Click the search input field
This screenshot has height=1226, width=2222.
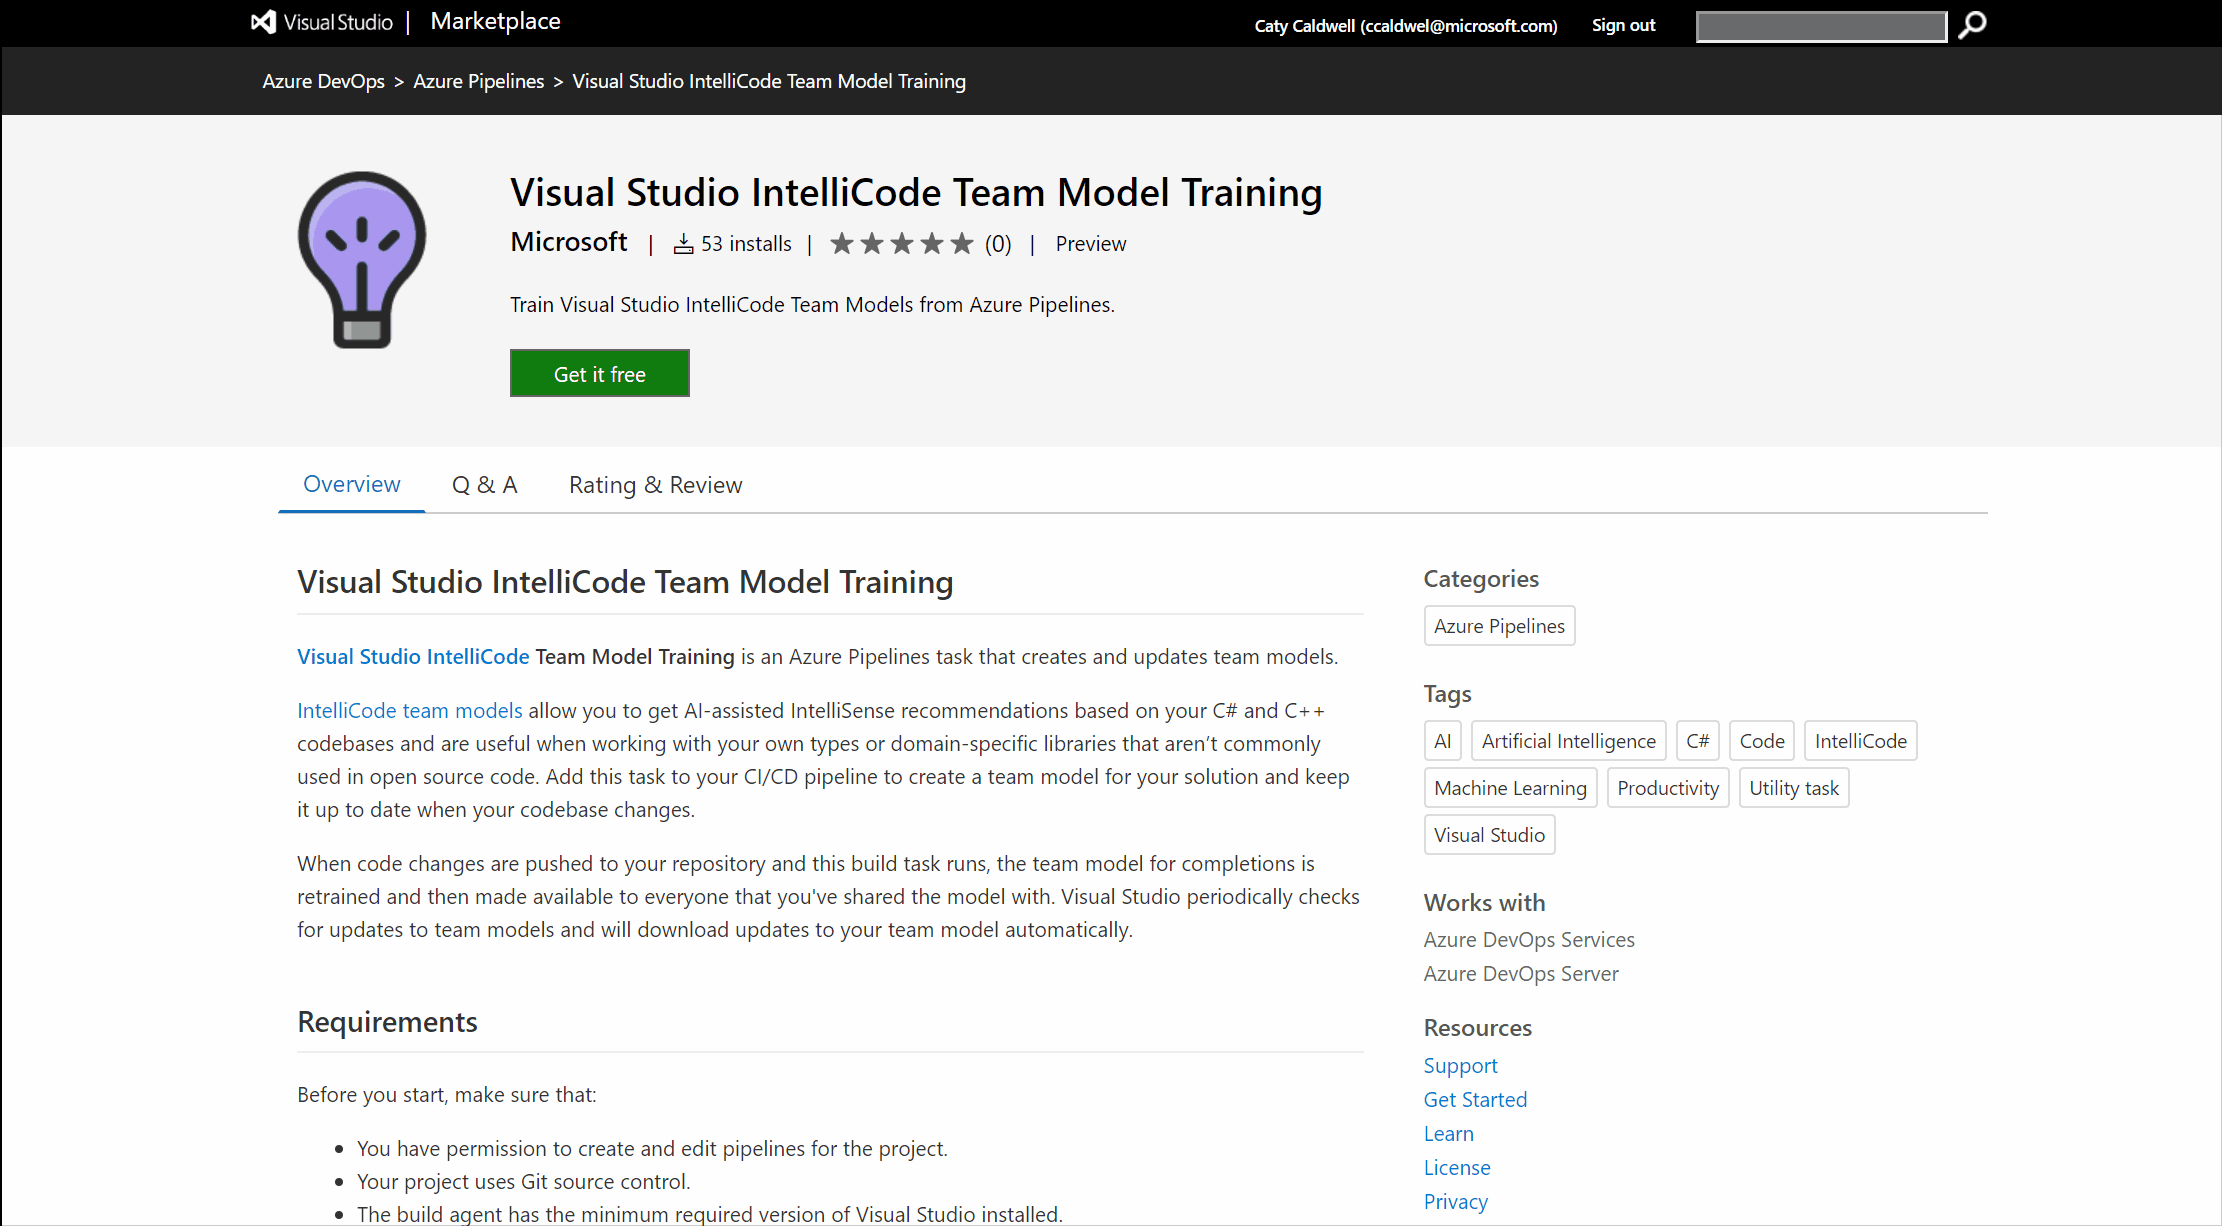point(1823,23)
